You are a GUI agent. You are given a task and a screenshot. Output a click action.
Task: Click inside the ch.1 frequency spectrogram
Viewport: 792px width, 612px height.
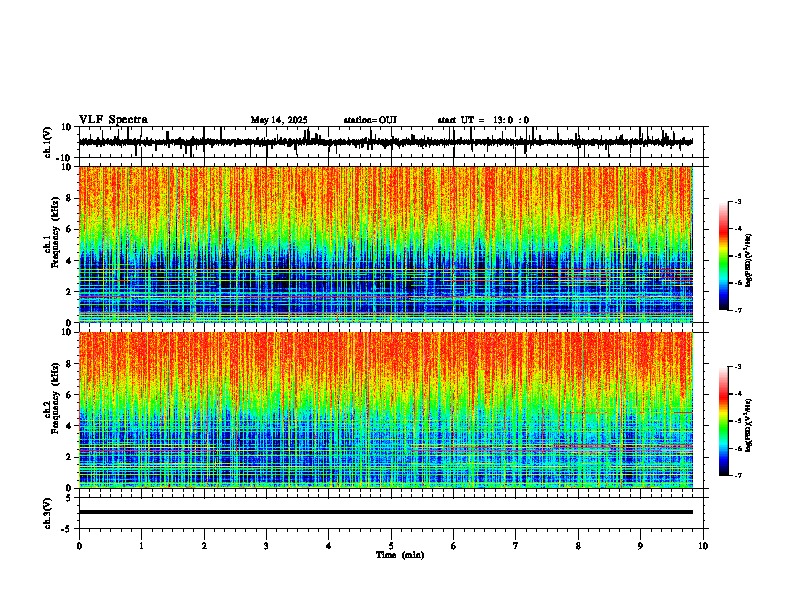(386, 244)
